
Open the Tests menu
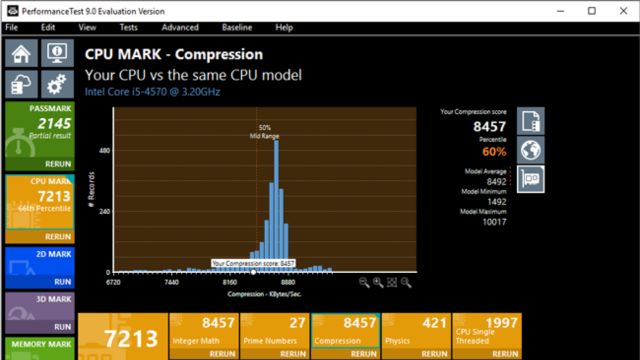[129, 27]
